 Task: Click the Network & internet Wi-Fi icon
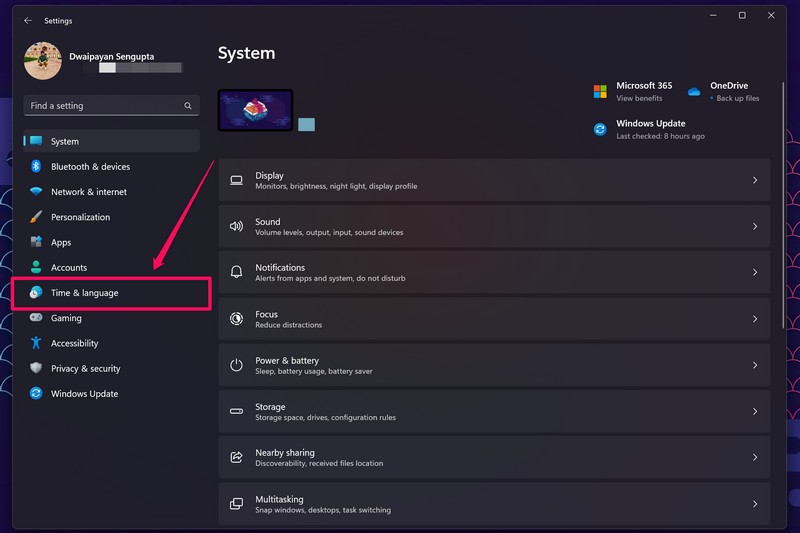(x=36, y=192)
